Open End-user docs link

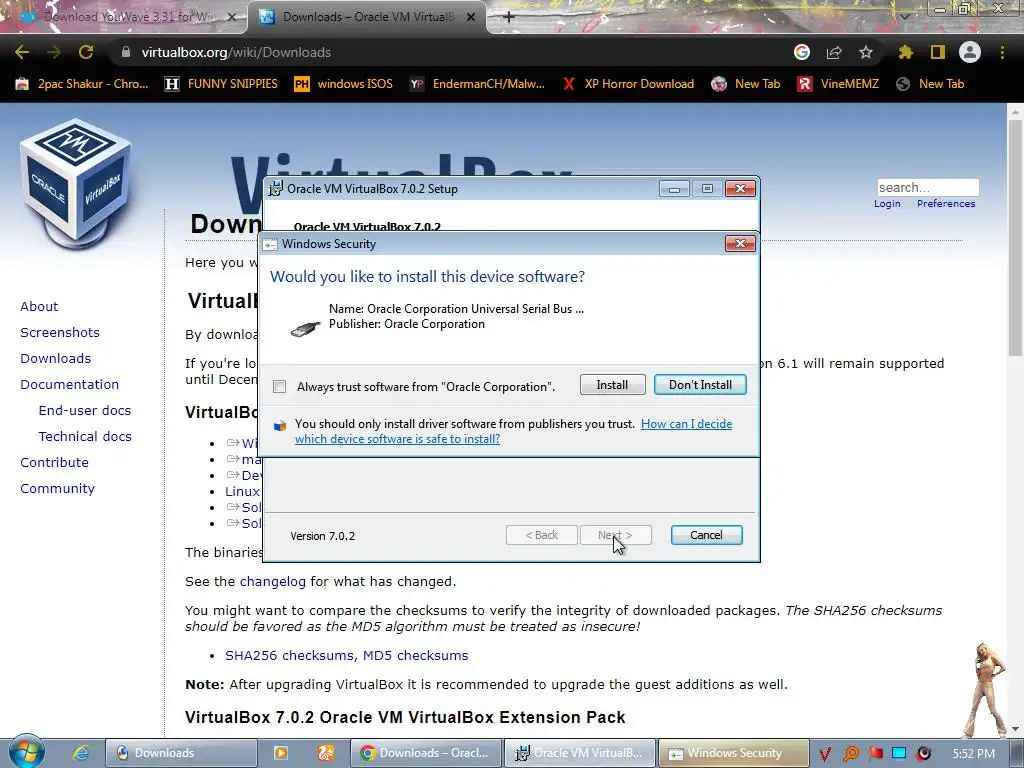(85, 411)
